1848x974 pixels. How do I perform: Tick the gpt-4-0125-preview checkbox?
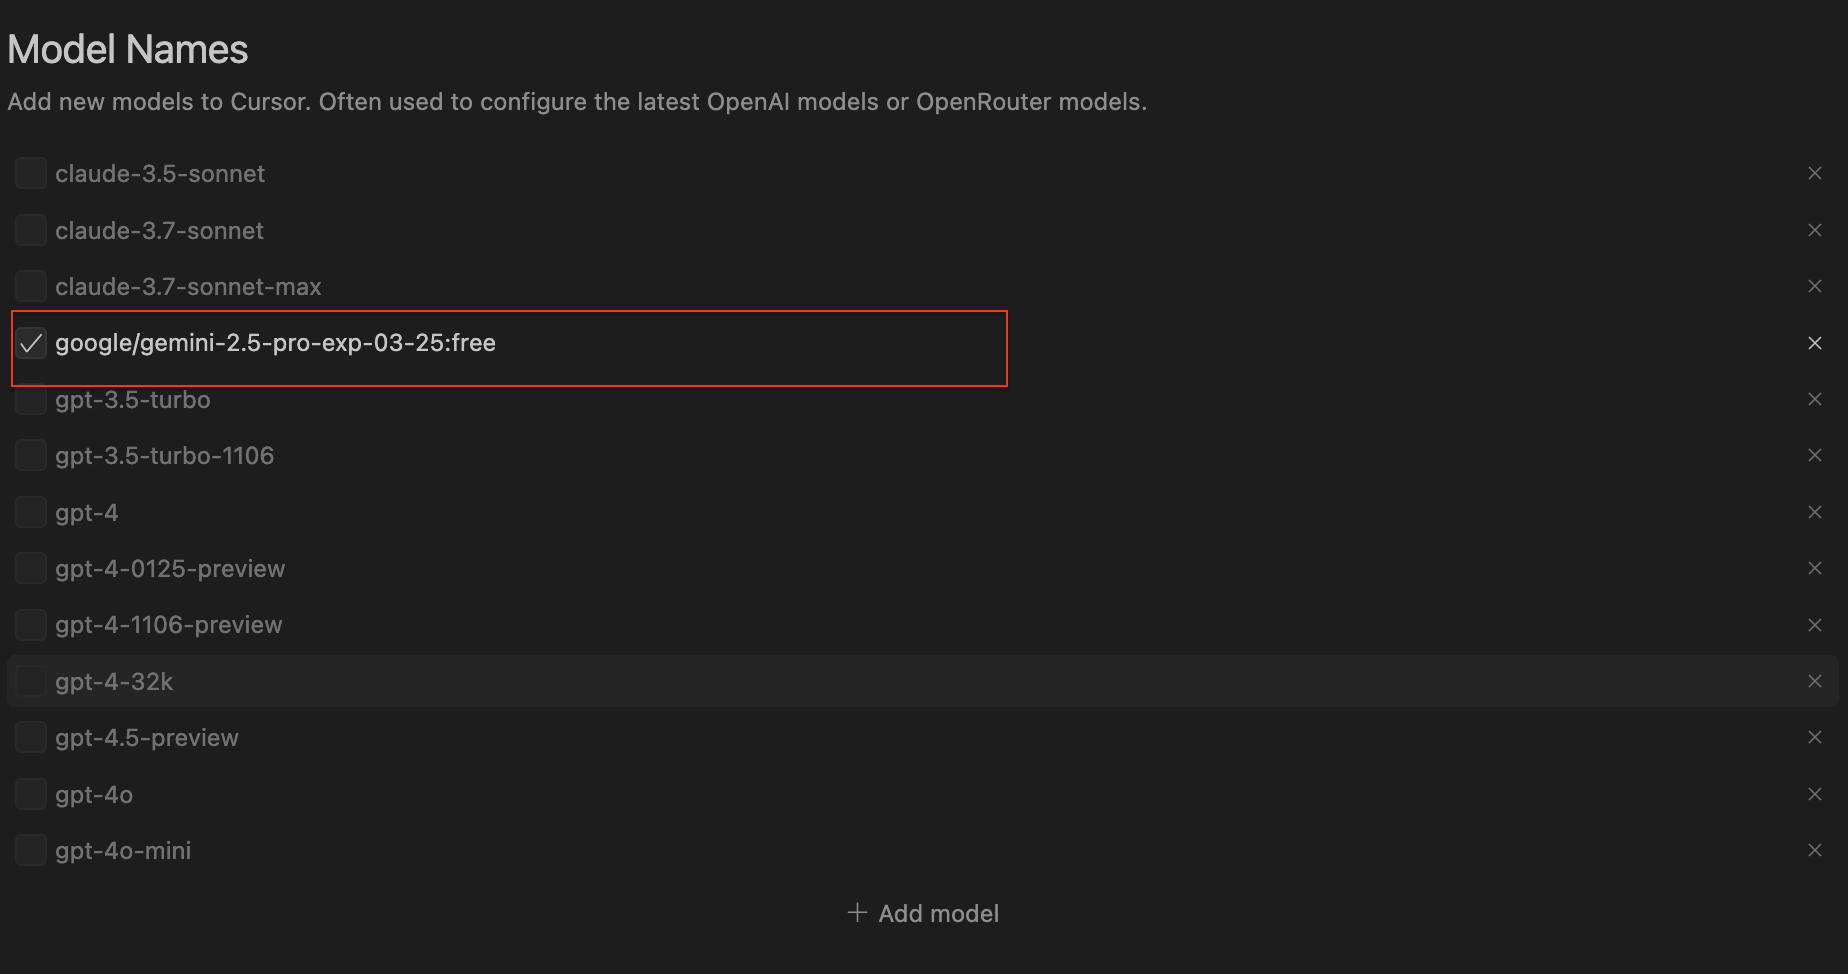click(x=31, y=568)
